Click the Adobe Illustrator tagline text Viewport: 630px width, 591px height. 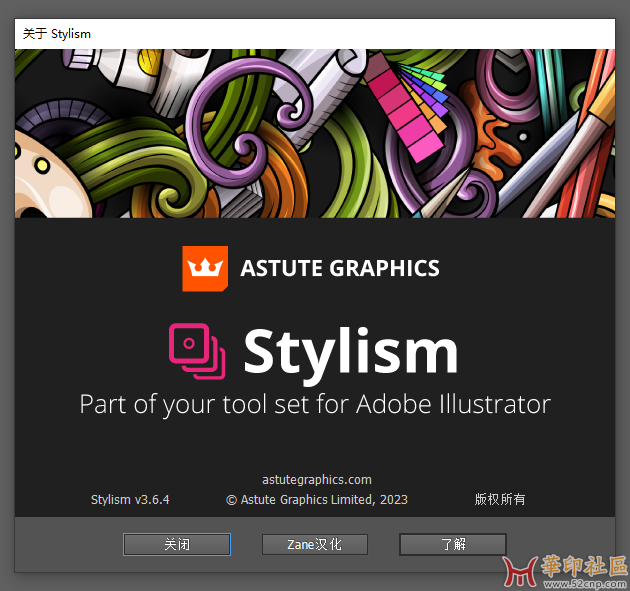315,405
